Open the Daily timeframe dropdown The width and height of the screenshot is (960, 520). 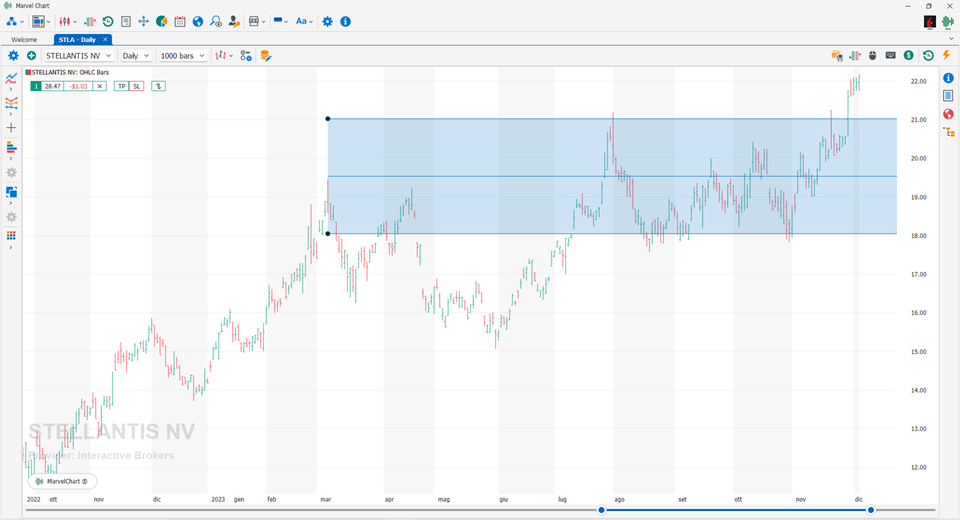coord(135,56)
